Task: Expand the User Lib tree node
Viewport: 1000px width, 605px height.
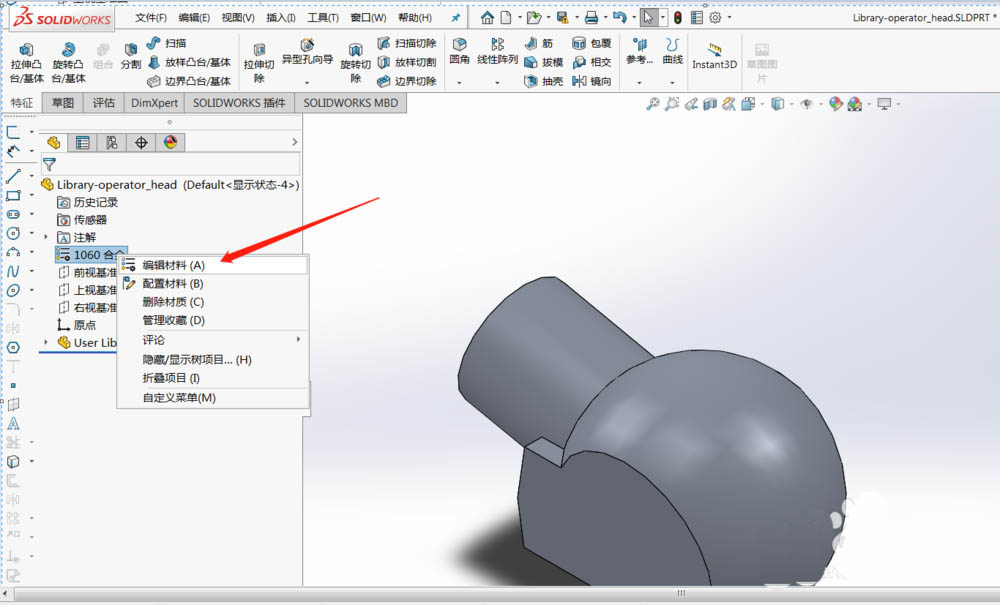Action: [46, 342]
